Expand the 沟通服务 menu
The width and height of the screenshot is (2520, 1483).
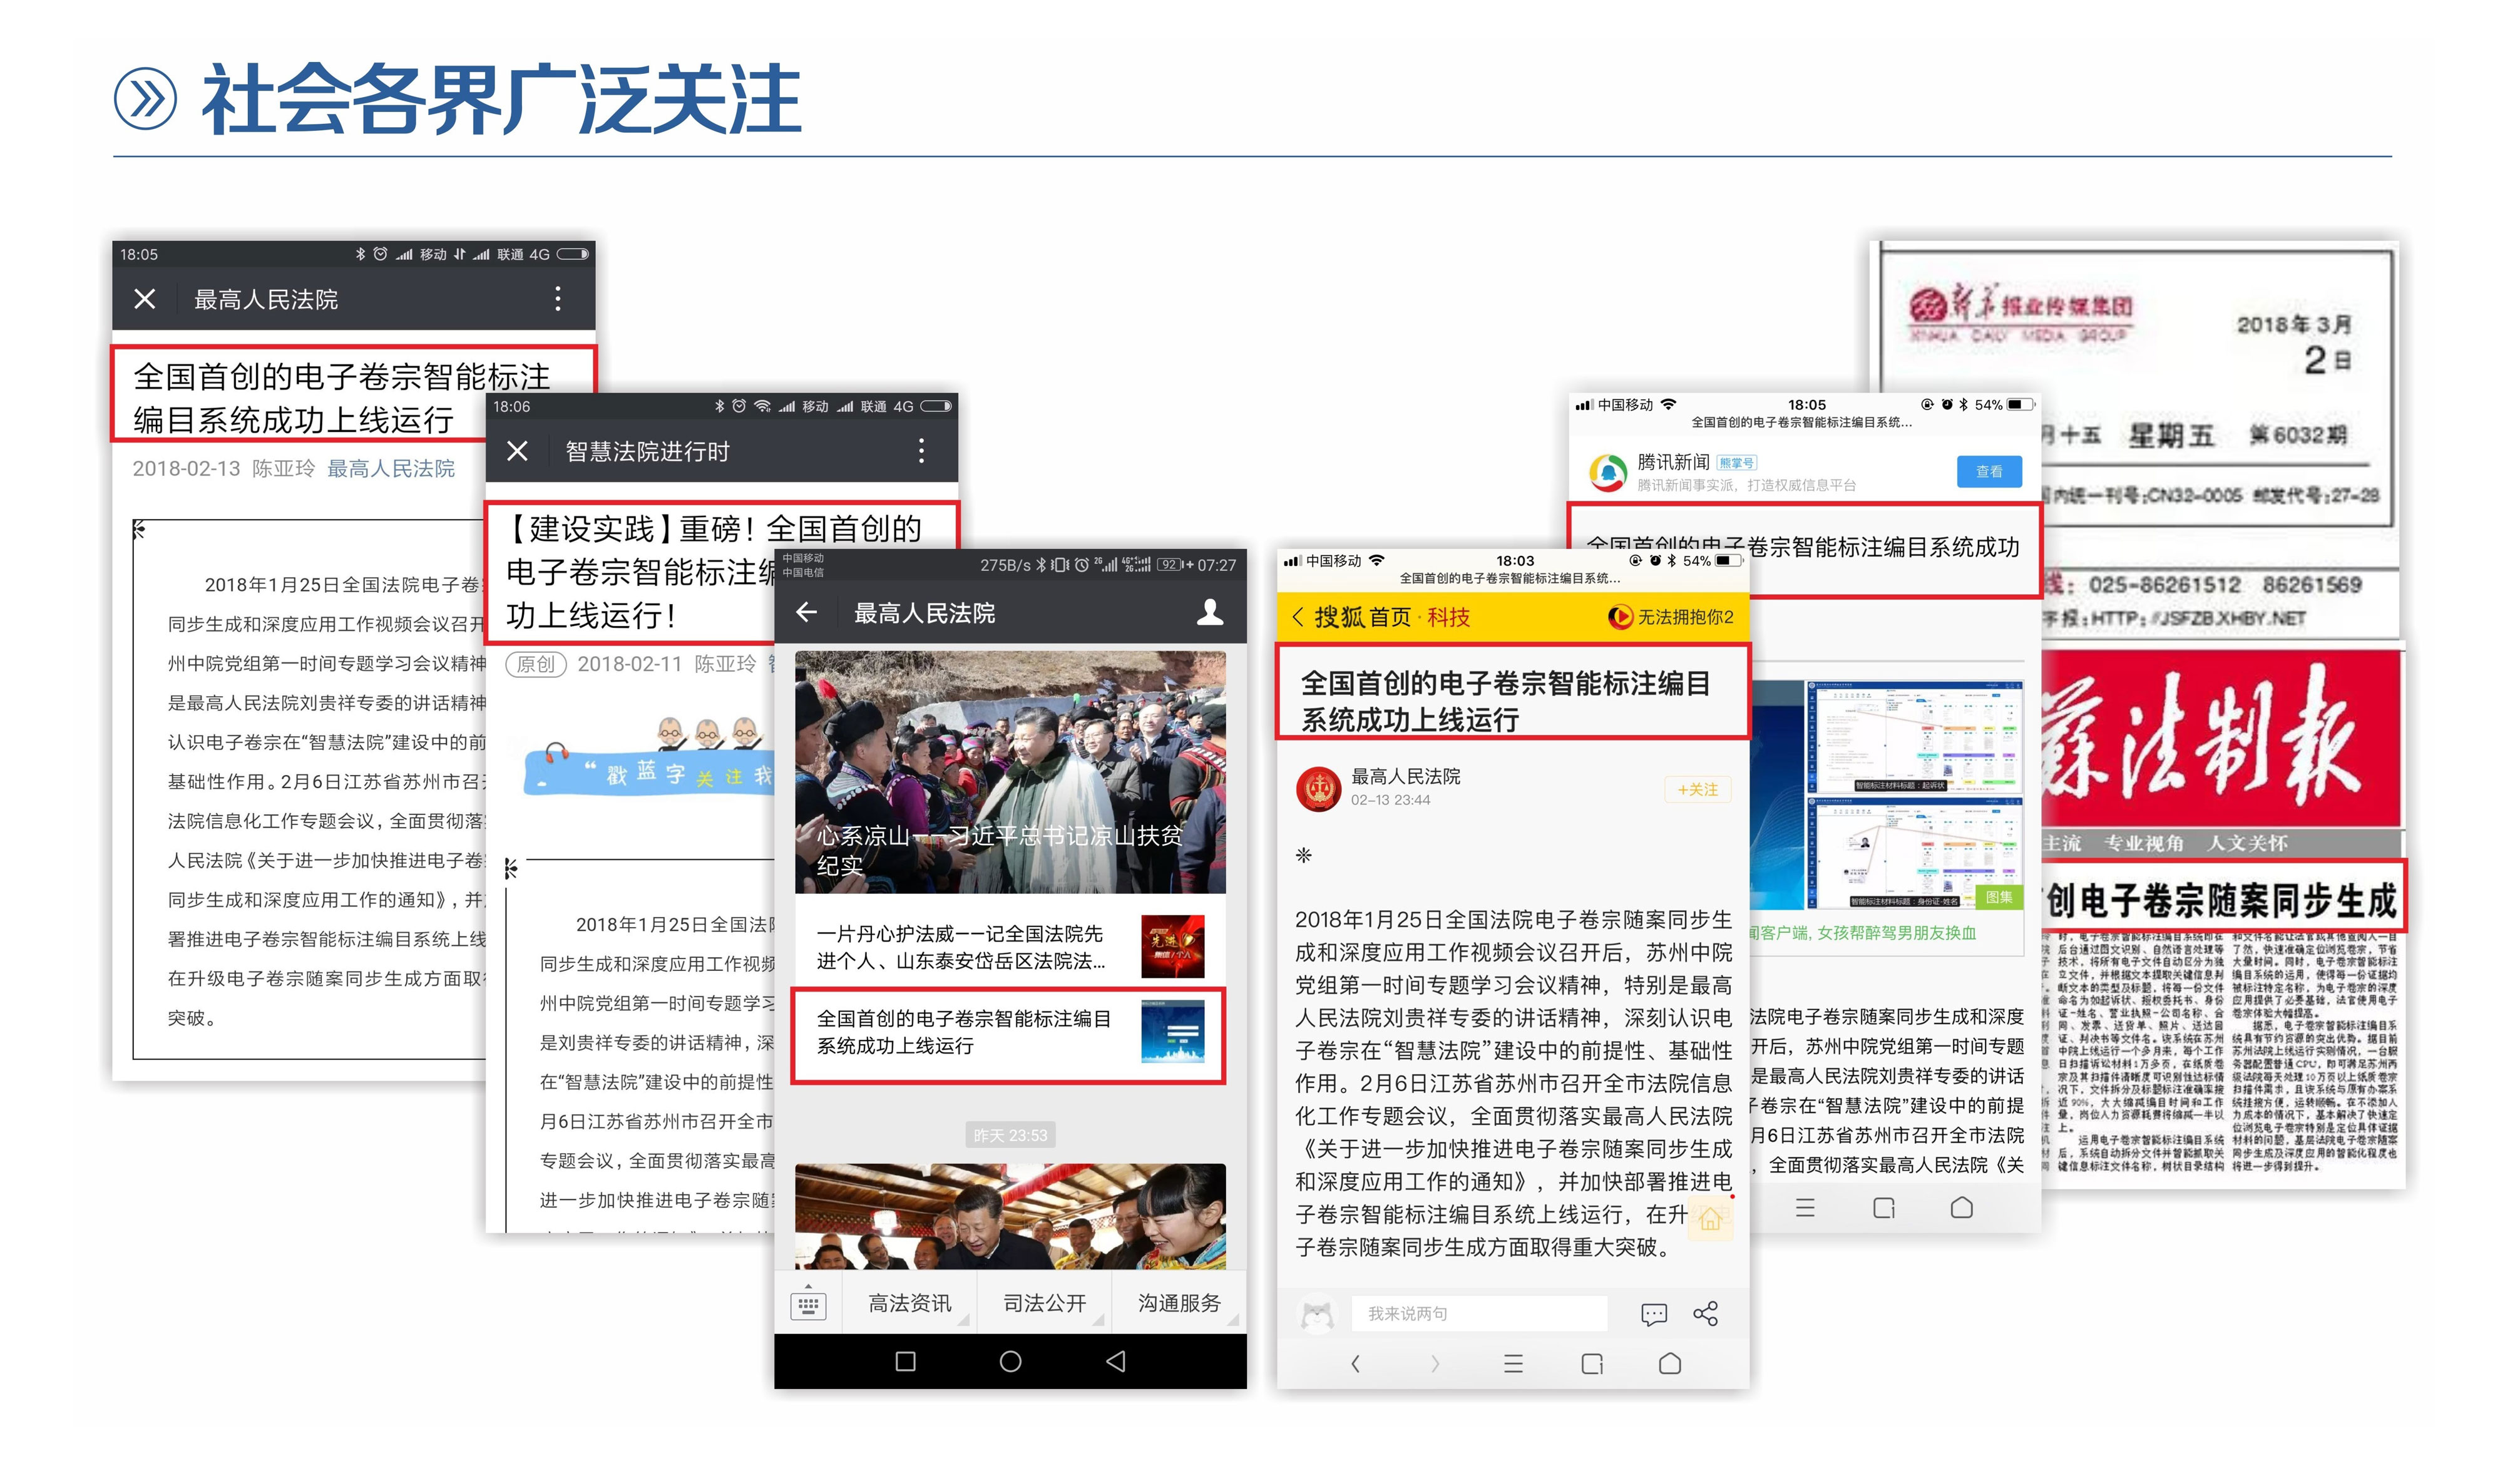click(1179, 1303)
